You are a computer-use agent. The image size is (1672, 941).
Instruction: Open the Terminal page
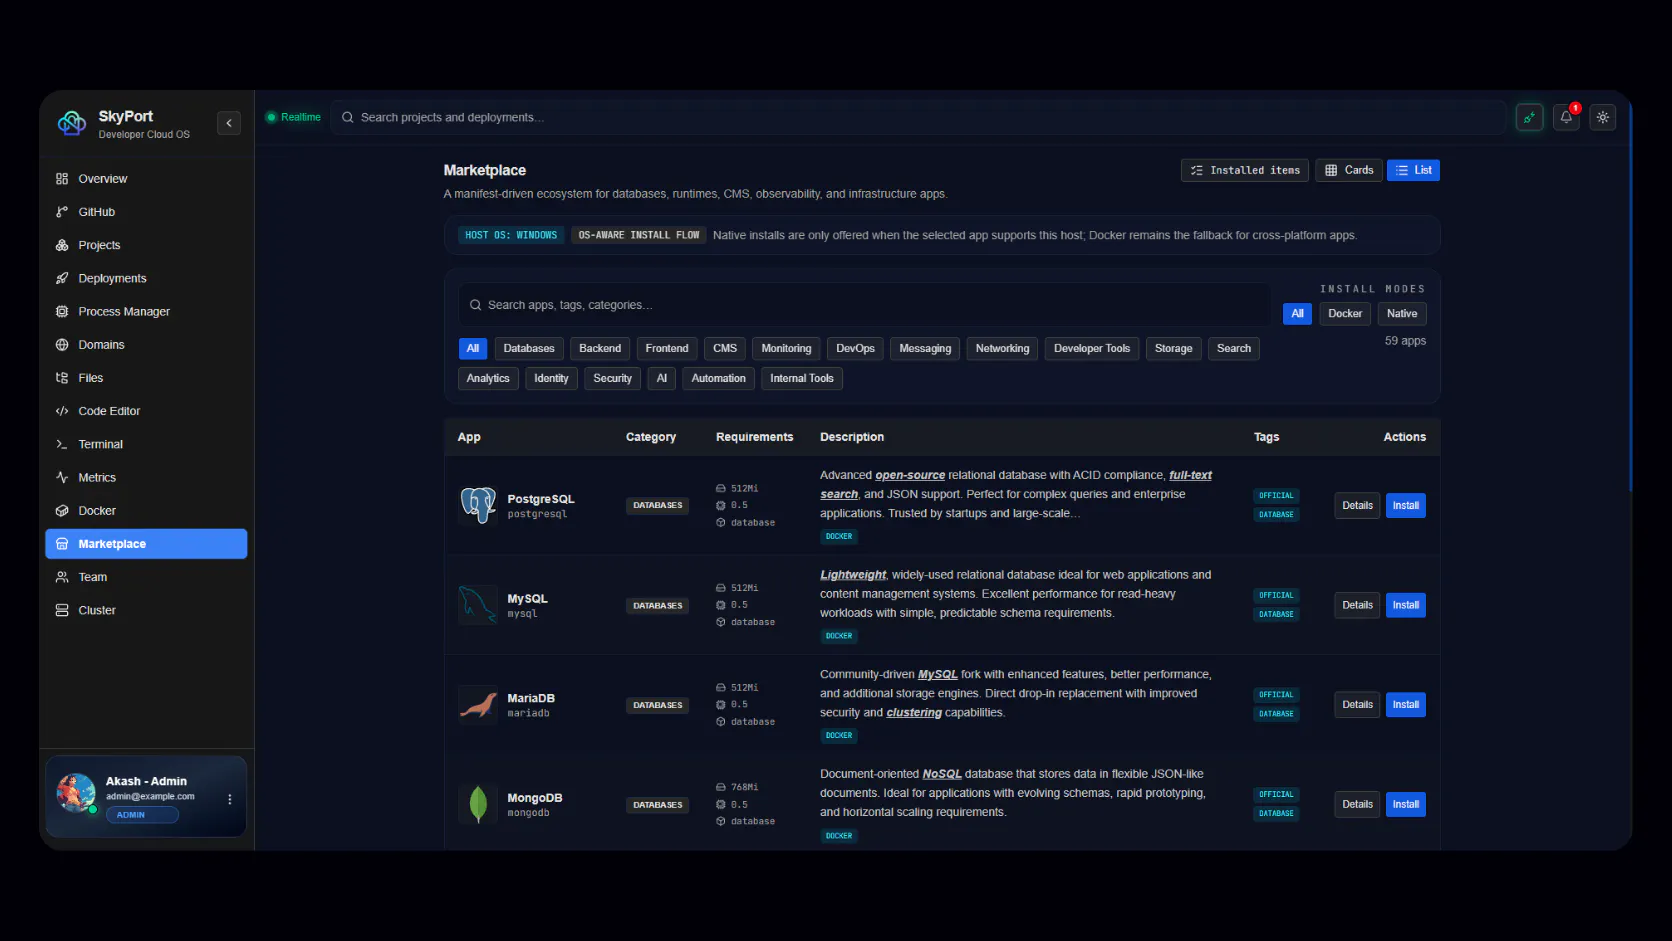[146, 444]
